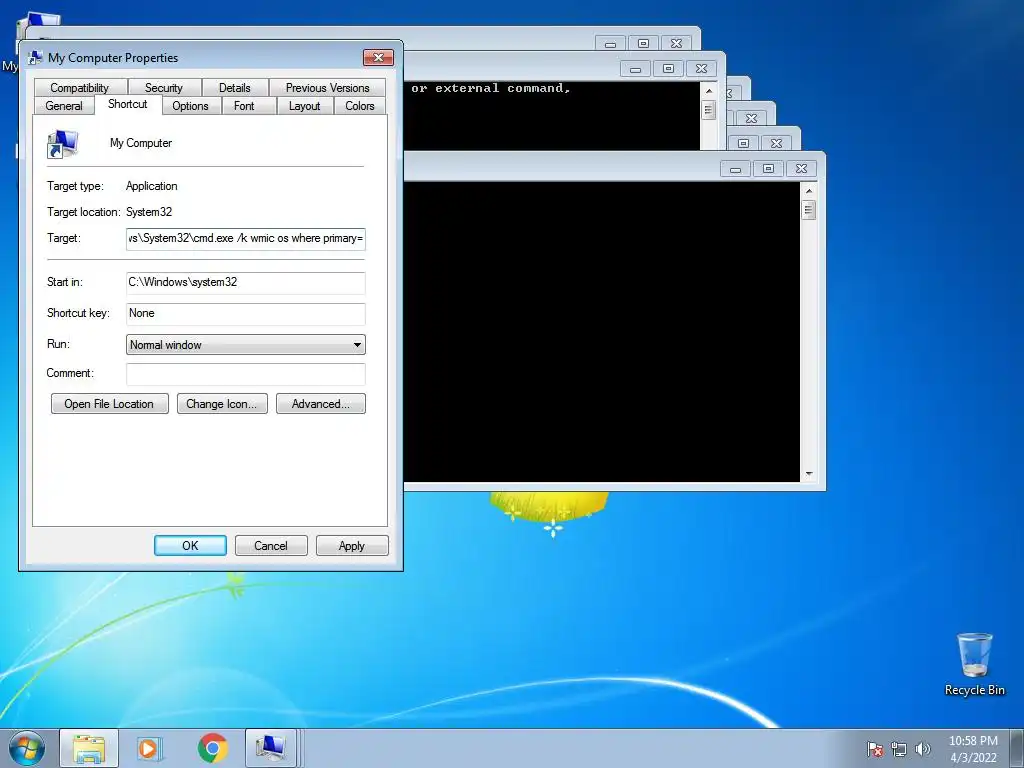The width and height of the screenshot is (1024, 768).
Task: Click the Show desktop strip on taskbar
Action: point(1017,749)
